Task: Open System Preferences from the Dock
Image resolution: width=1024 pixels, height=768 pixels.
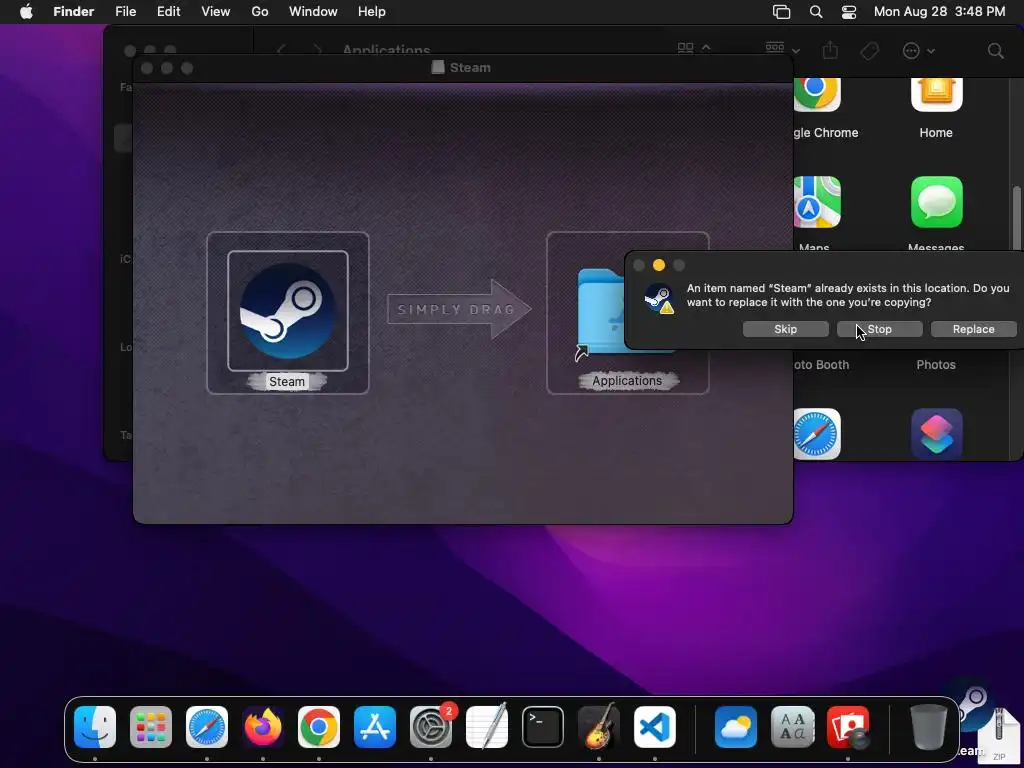Action: [x=431, y=727]
